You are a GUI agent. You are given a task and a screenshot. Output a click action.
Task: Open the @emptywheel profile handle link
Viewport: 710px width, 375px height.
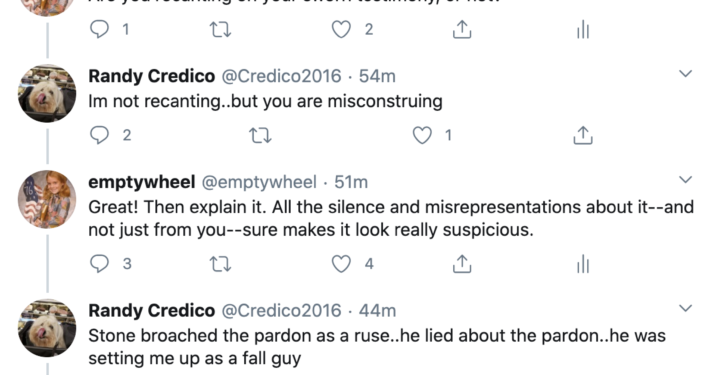259,182
